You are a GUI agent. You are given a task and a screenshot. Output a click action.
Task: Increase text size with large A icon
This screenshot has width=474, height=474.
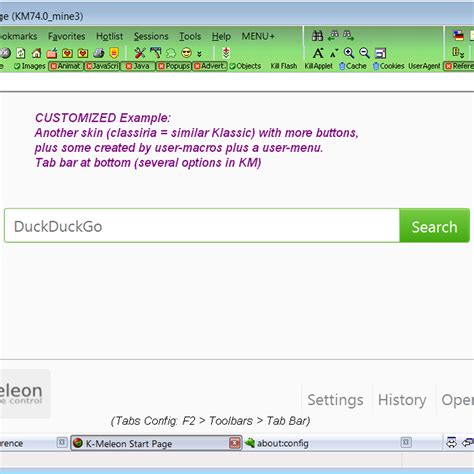(x=318, y=53)
